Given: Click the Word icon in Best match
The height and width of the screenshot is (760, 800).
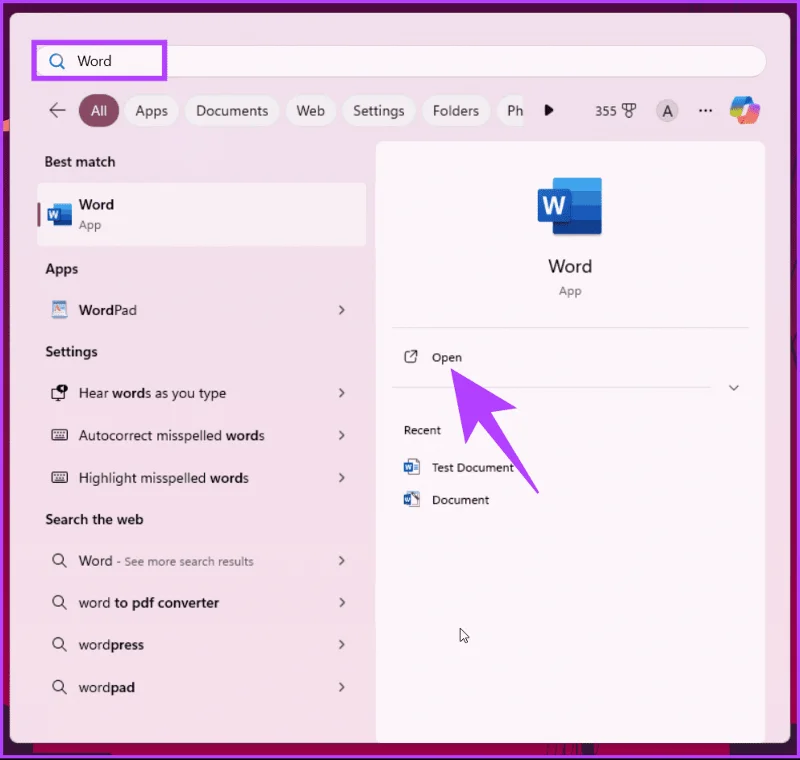Looking at the screenshot, I should (60, 214).
